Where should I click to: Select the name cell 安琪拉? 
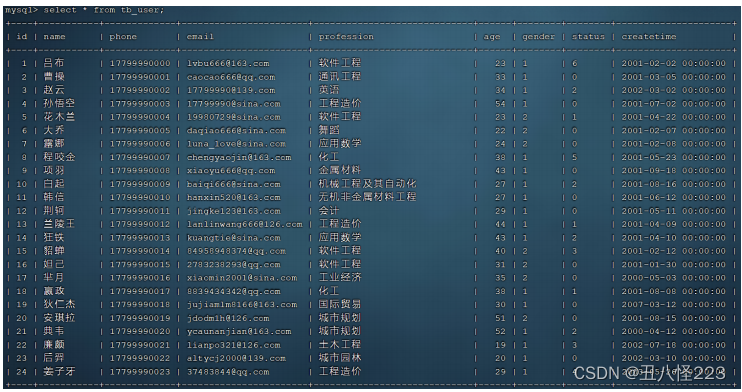click(59, 318)
